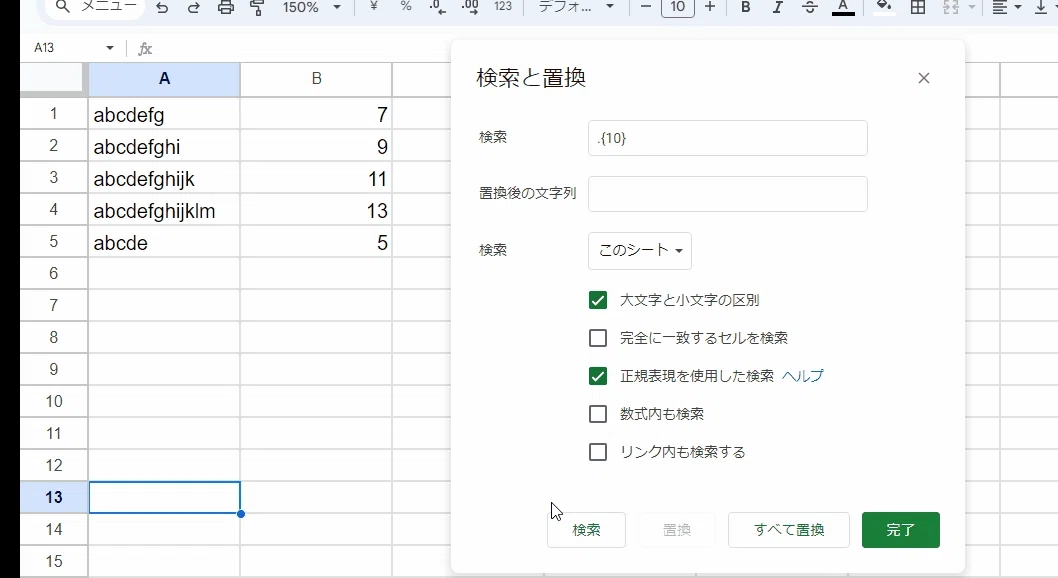Click cell B1 with value 7
Screen dimensions: 1058x578
316,115
